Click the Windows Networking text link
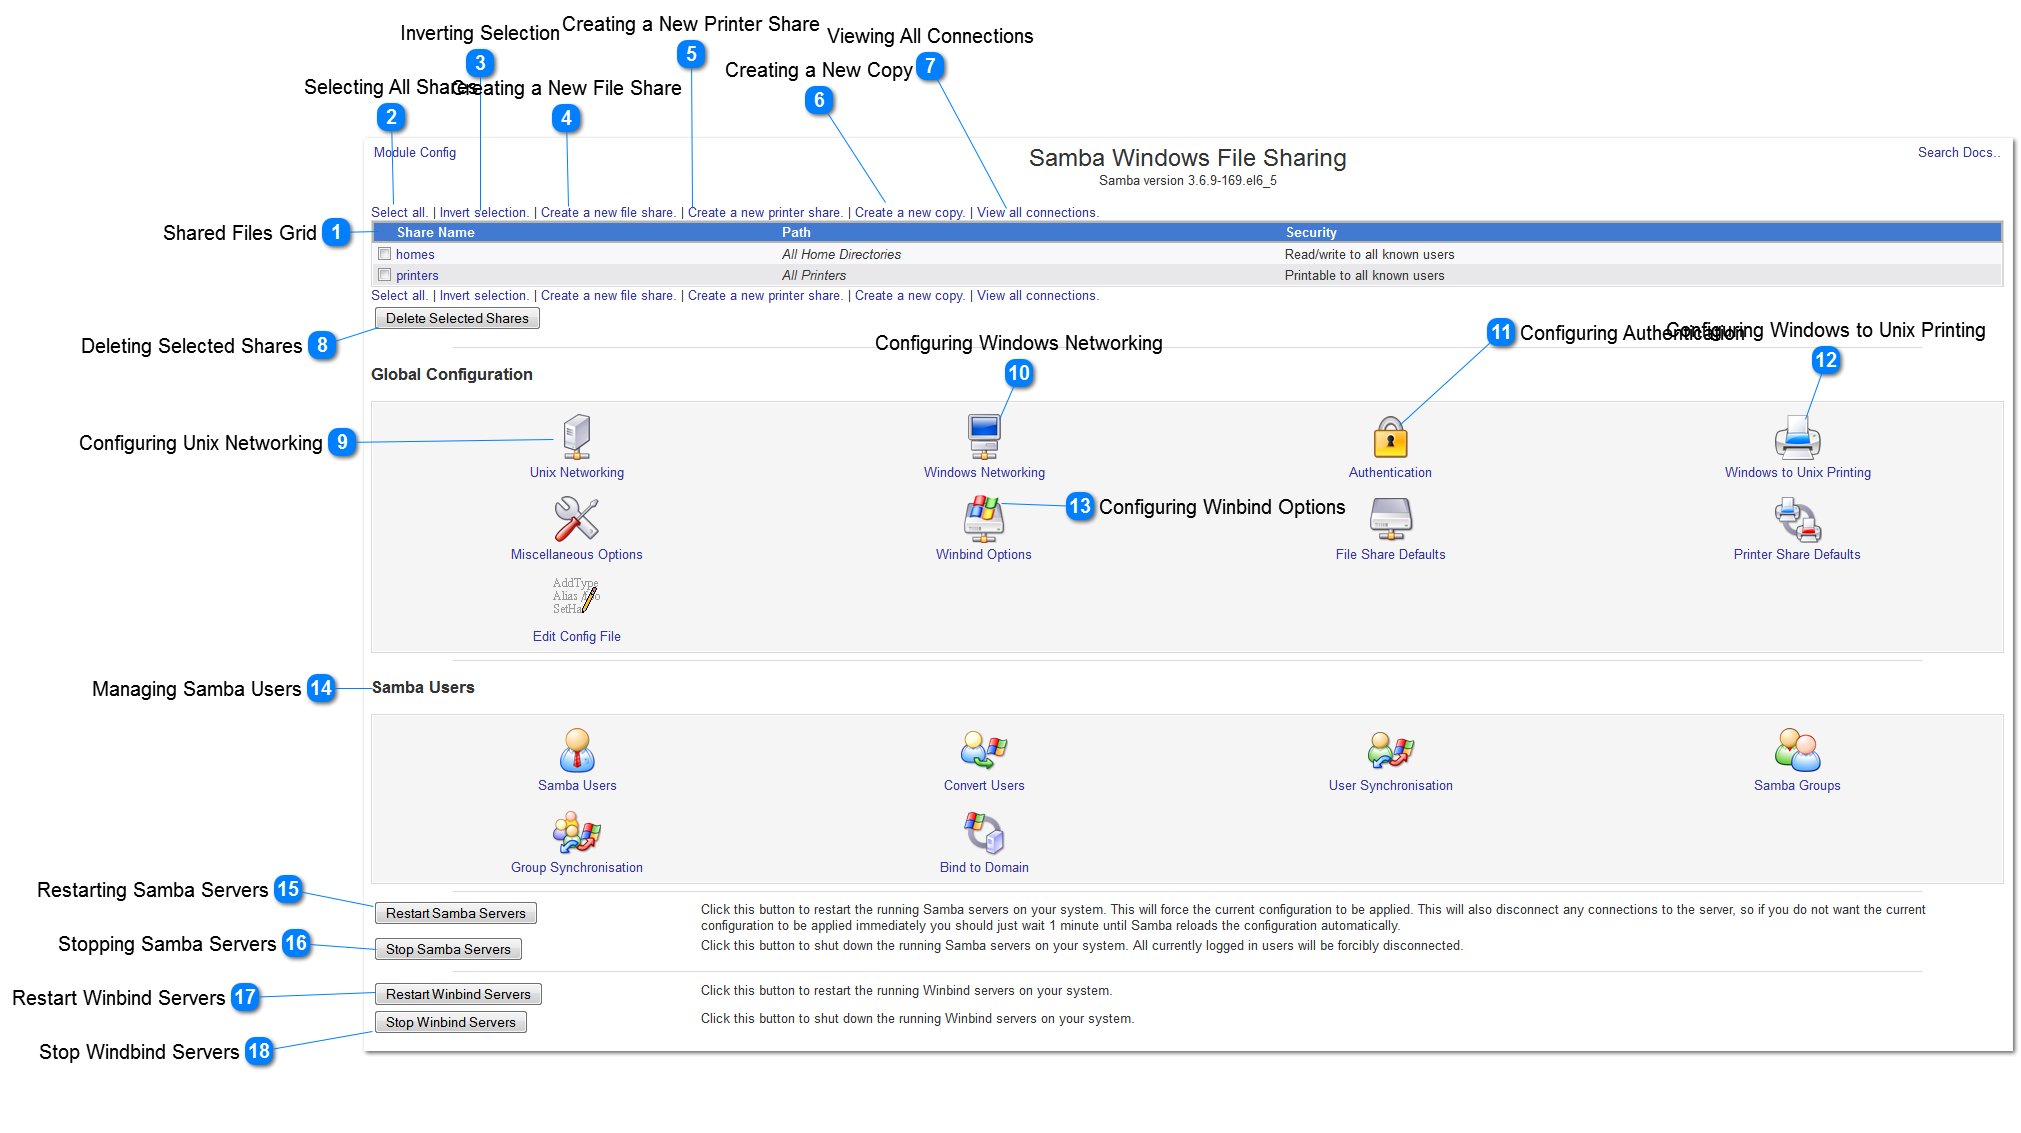Viewport: 2021px width, 1133px height. coord(984,473)
